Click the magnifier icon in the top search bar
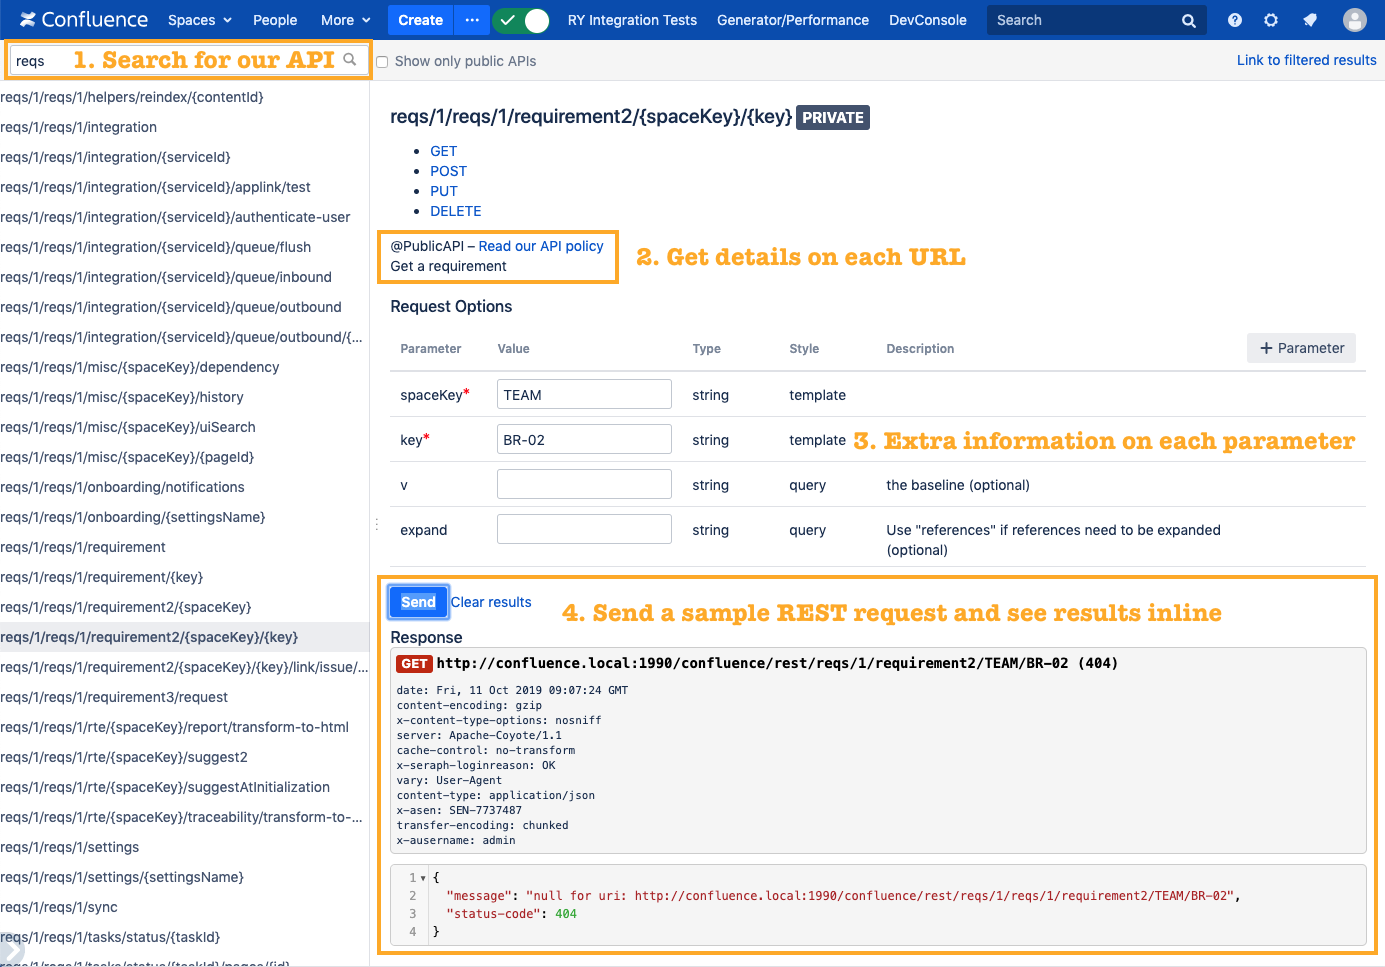The width and height of the screenshot is (1385, 967). (x=1188, y=21)
